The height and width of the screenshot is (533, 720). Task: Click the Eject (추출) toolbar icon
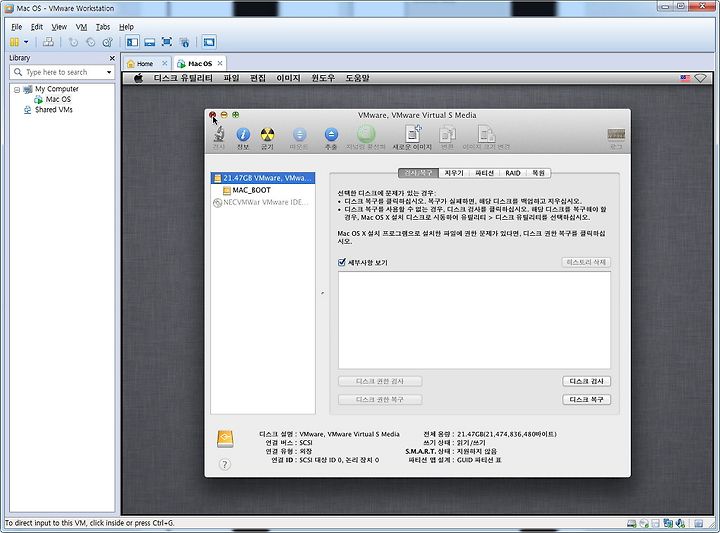pos(331,134)
